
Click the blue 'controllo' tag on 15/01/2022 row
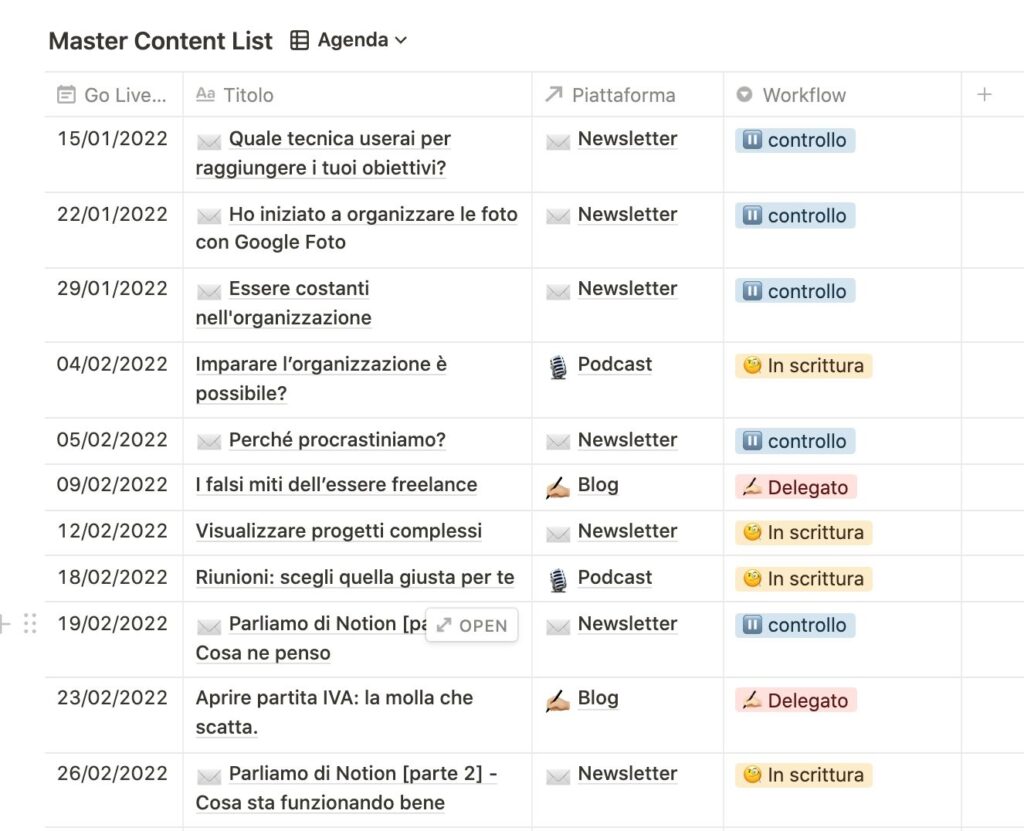coord(795,140)
